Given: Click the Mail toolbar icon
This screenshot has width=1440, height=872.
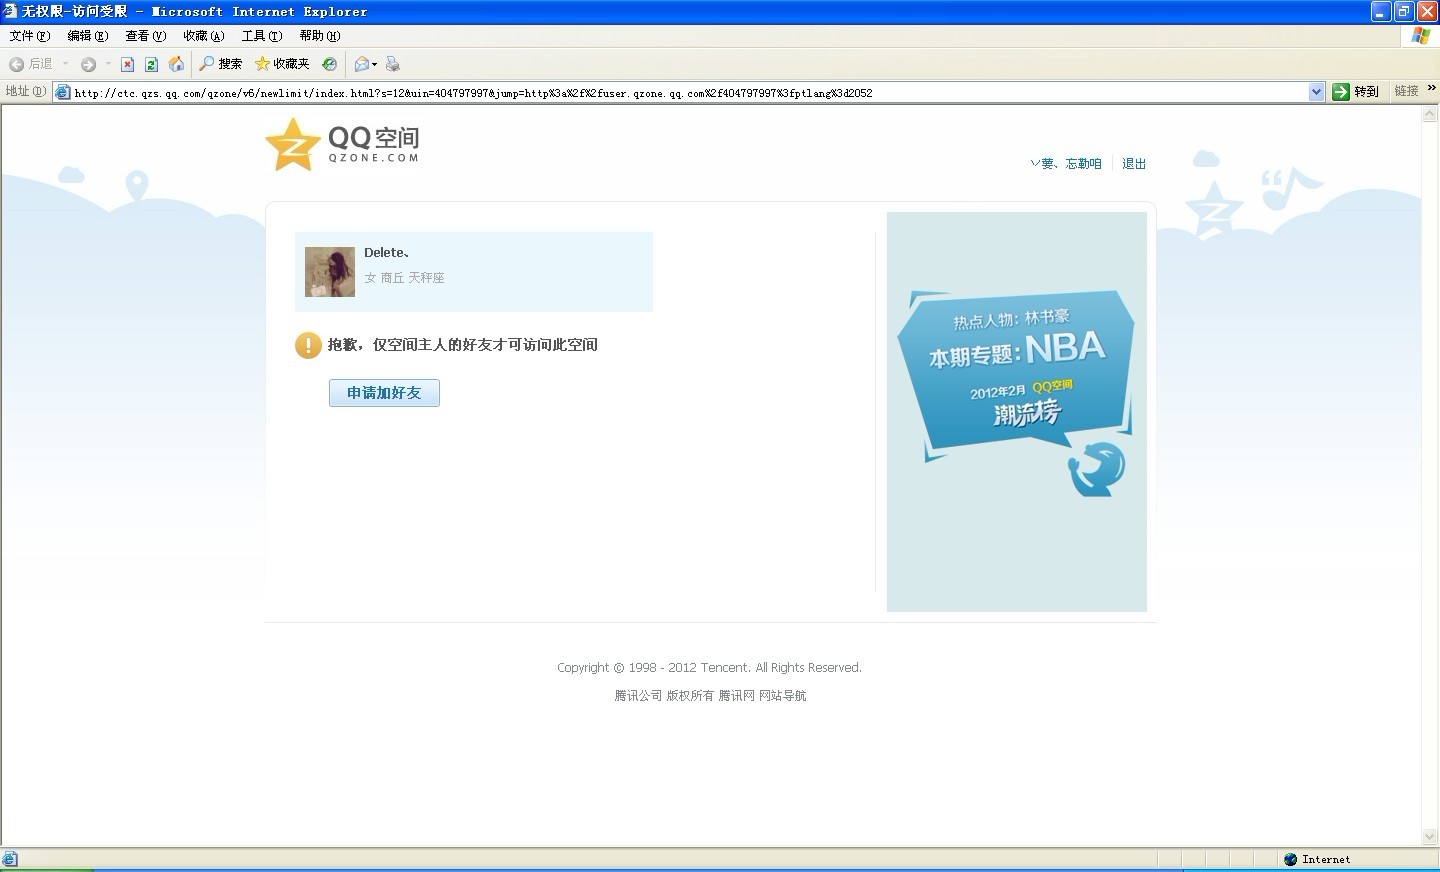Looking at the screenshot, I should pos(362,64).
